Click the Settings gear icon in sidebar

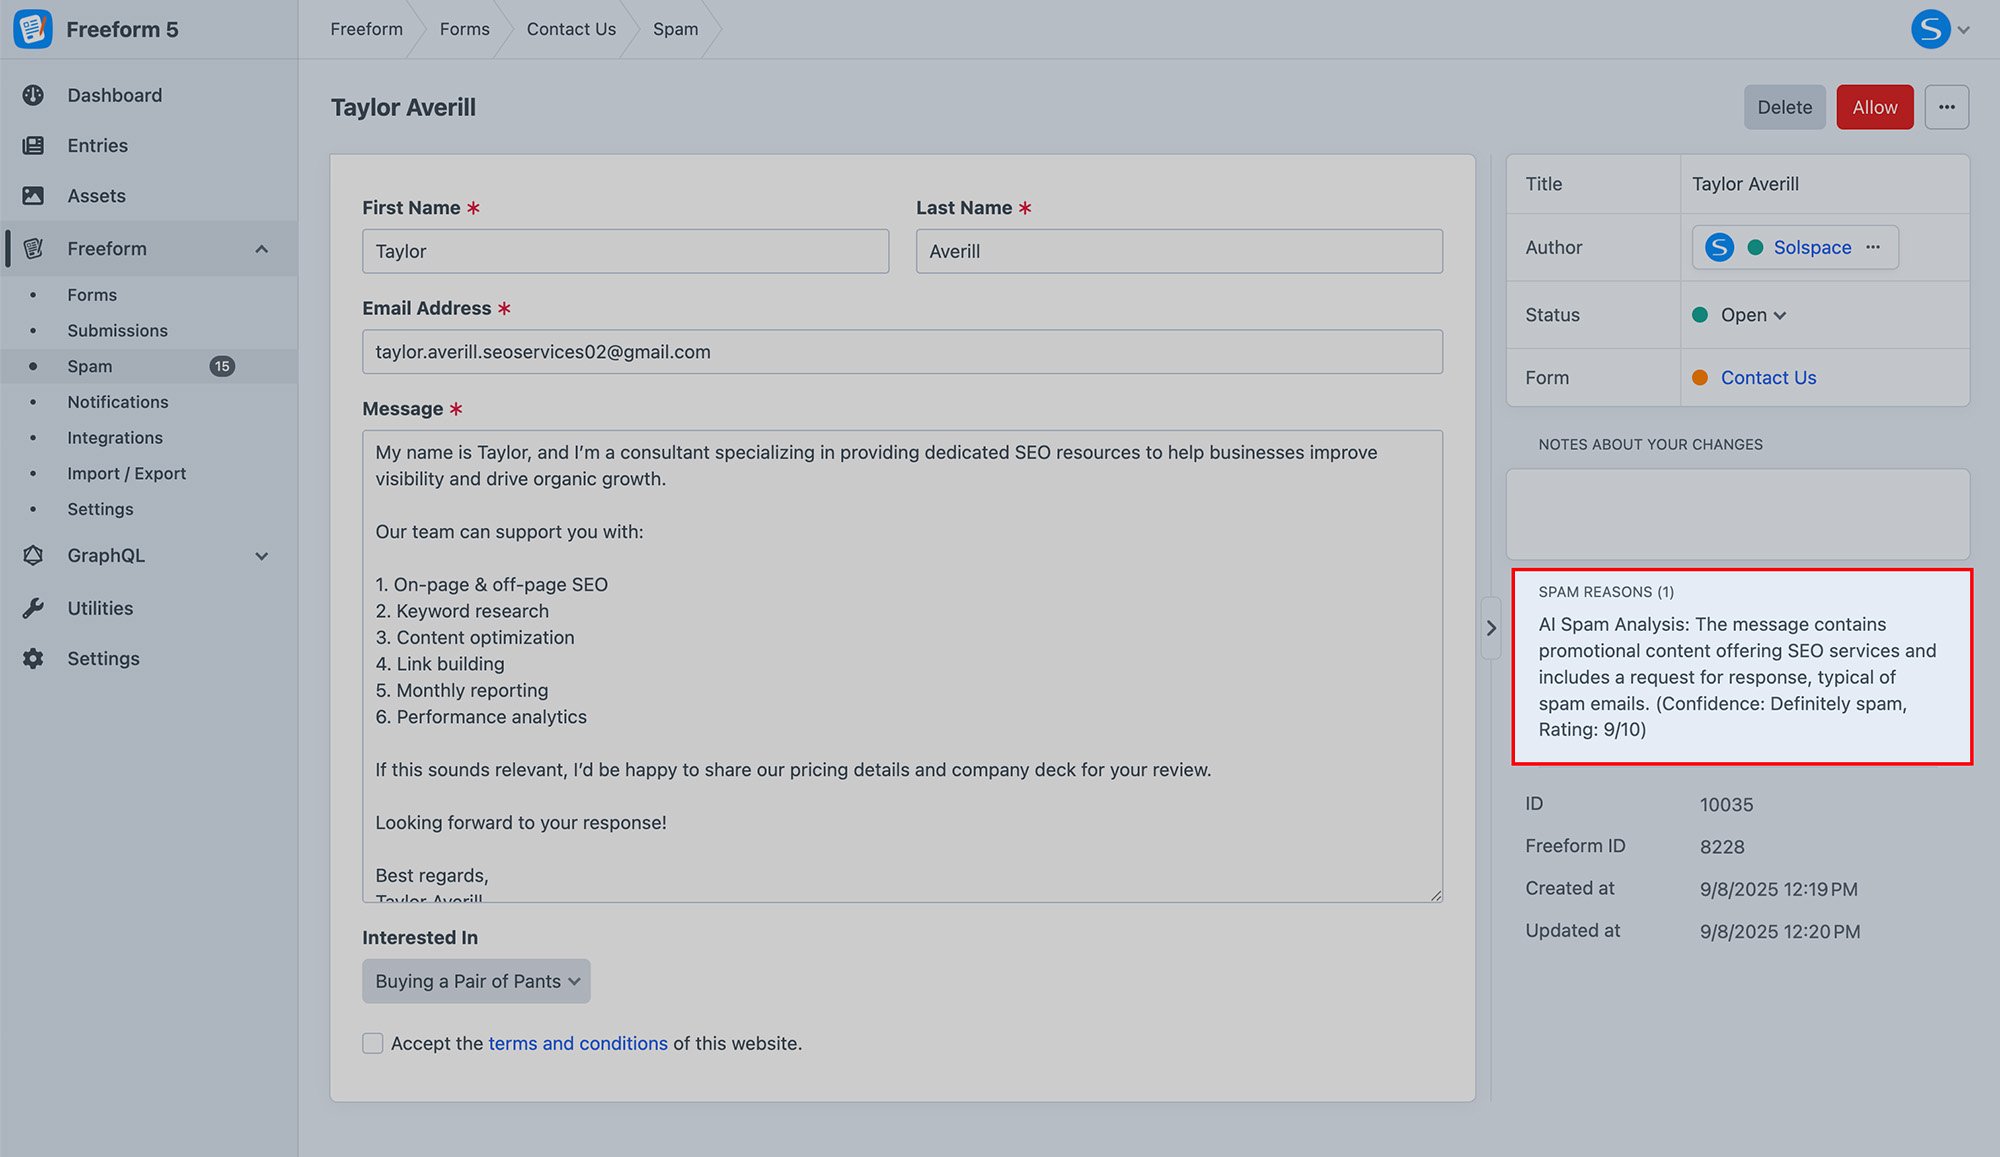pos(33,659)
